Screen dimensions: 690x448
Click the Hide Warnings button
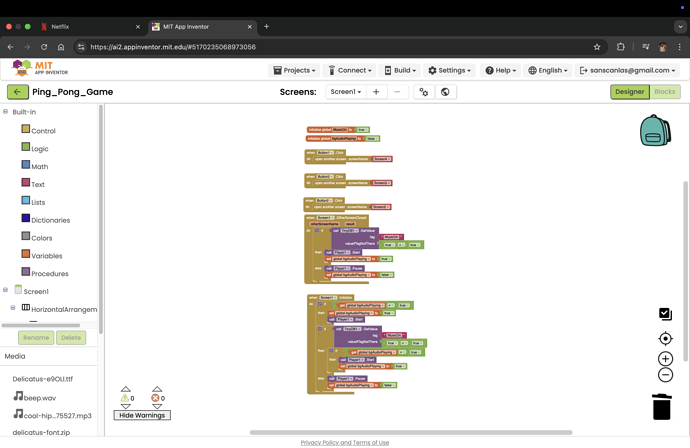point(142,415)
